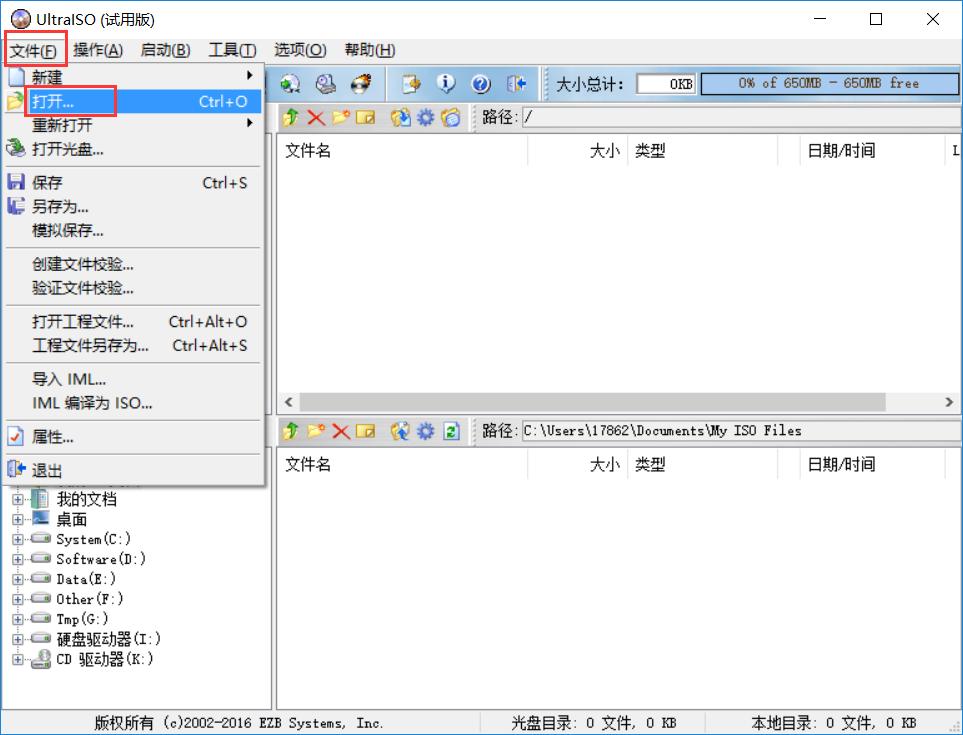Screen dimensions: 963x735
Task: Expand the CD 驱动器(K:) drive node
Action: [x=20, y=659]
